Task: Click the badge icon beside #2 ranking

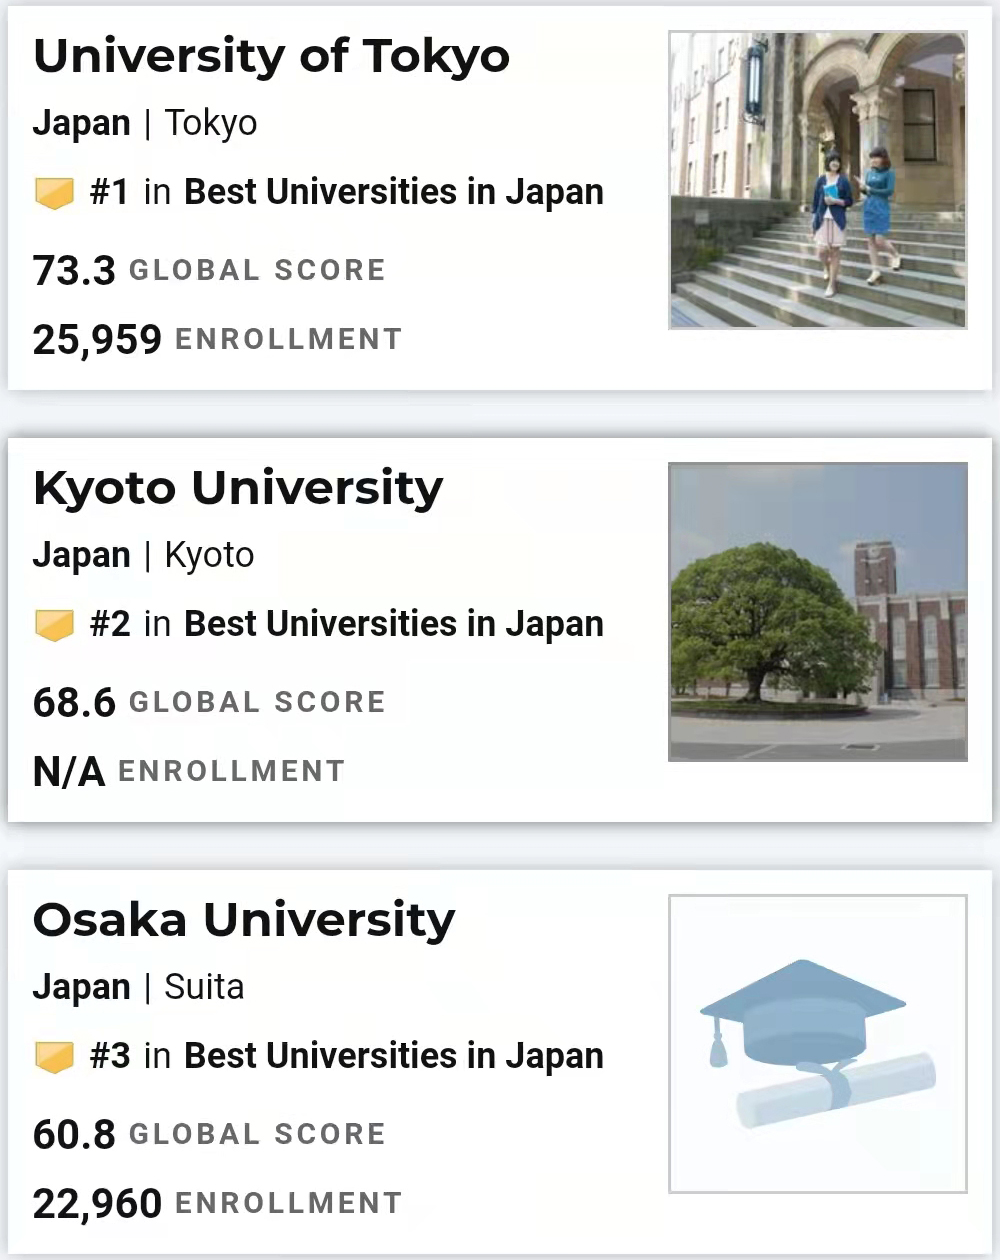Action: [54, 625]
